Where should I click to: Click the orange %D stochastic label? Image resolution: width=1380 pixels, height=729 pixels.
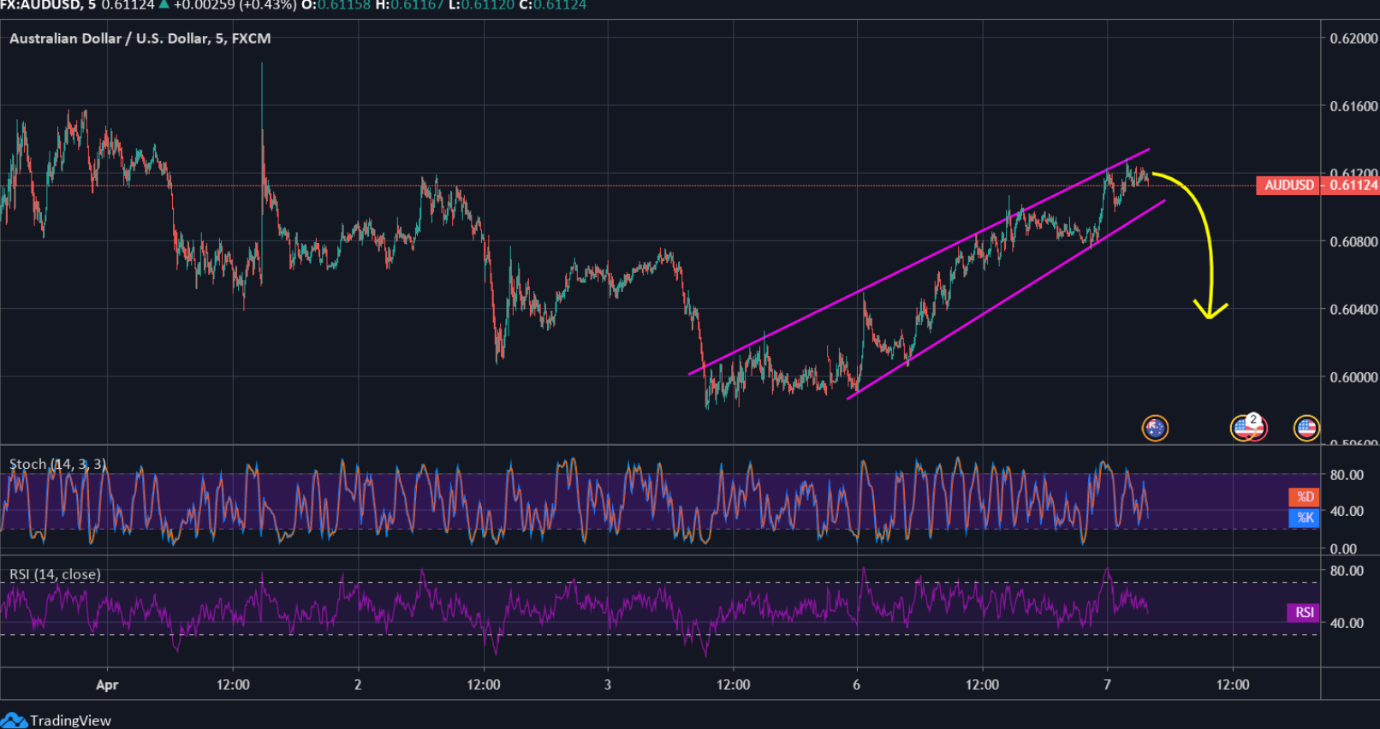pyautogui.click(x=1305, y=497)
